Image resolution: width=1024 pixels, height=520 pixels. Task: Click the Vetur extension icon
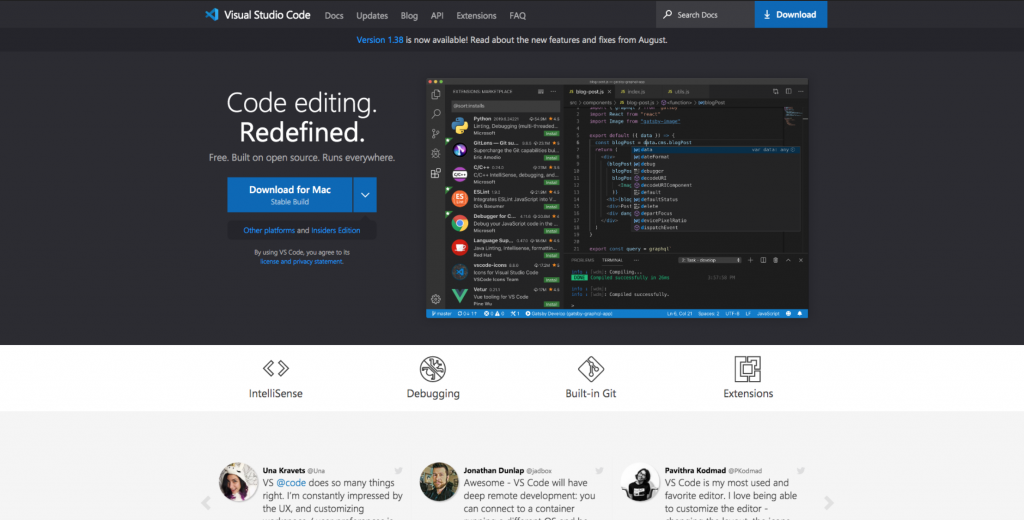[460, 296]
